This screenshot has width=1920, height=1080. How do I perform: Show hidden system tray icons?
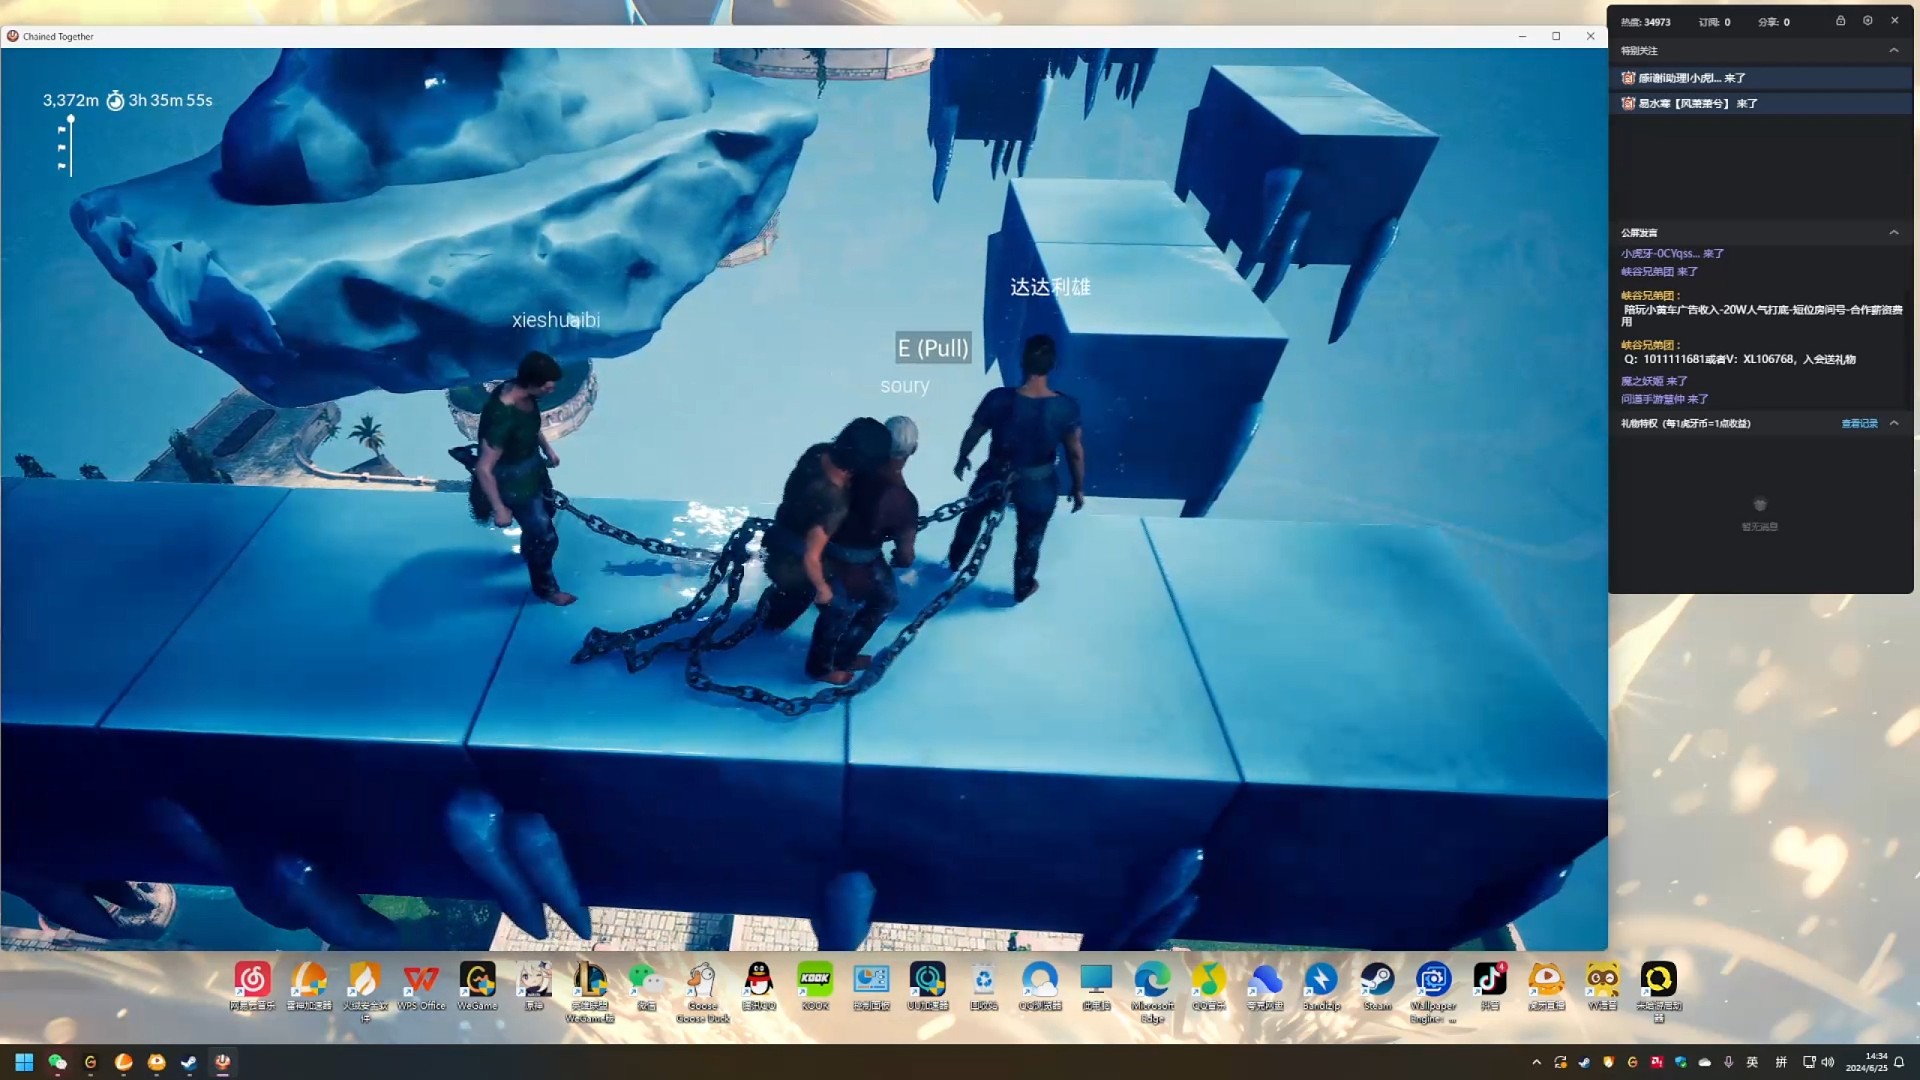click(1536, 1062)
